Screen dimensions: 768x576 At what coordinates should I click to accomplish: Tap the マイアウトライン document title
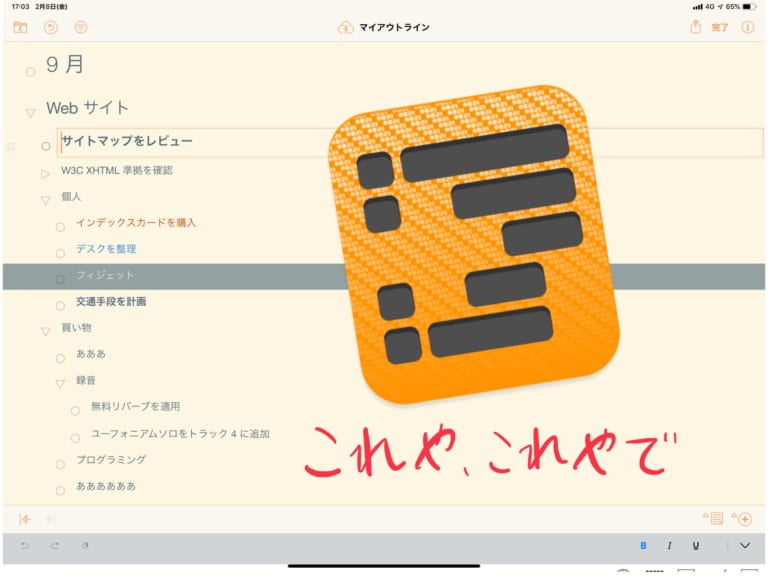pos(394,27)
